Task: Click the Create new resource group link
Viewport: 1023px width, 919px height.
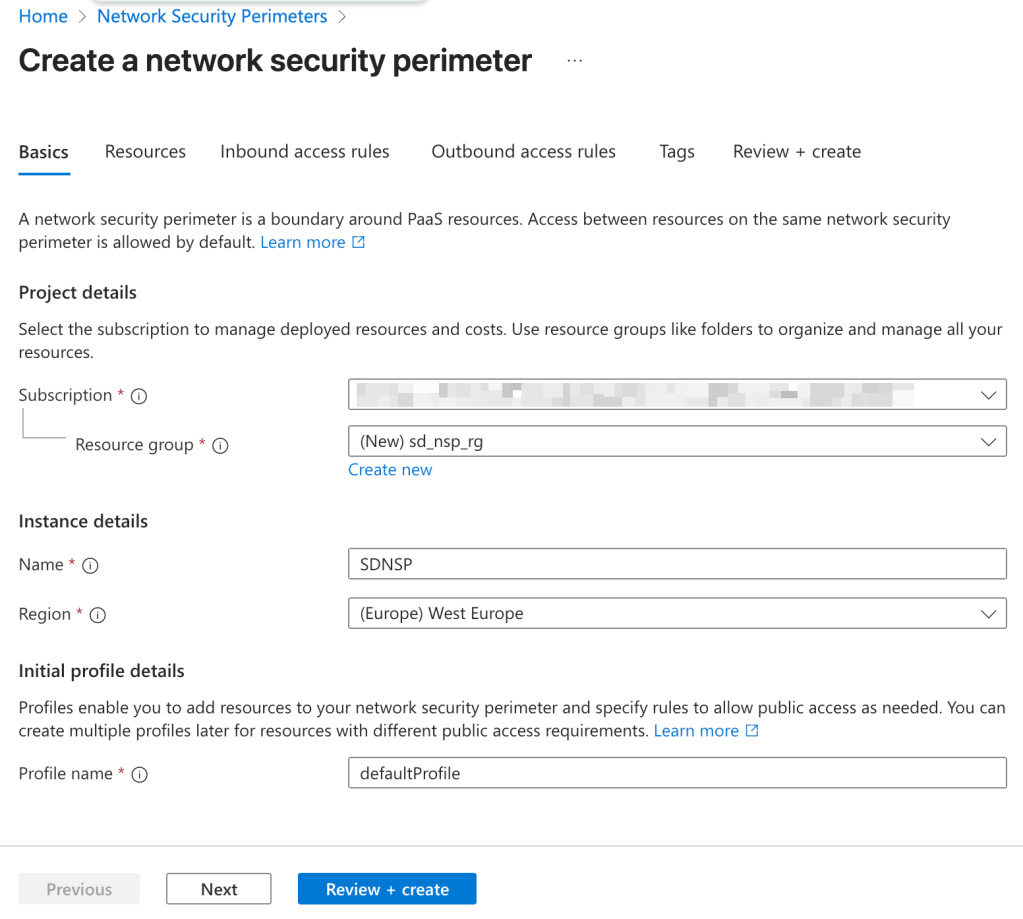Action: (390, 470)
